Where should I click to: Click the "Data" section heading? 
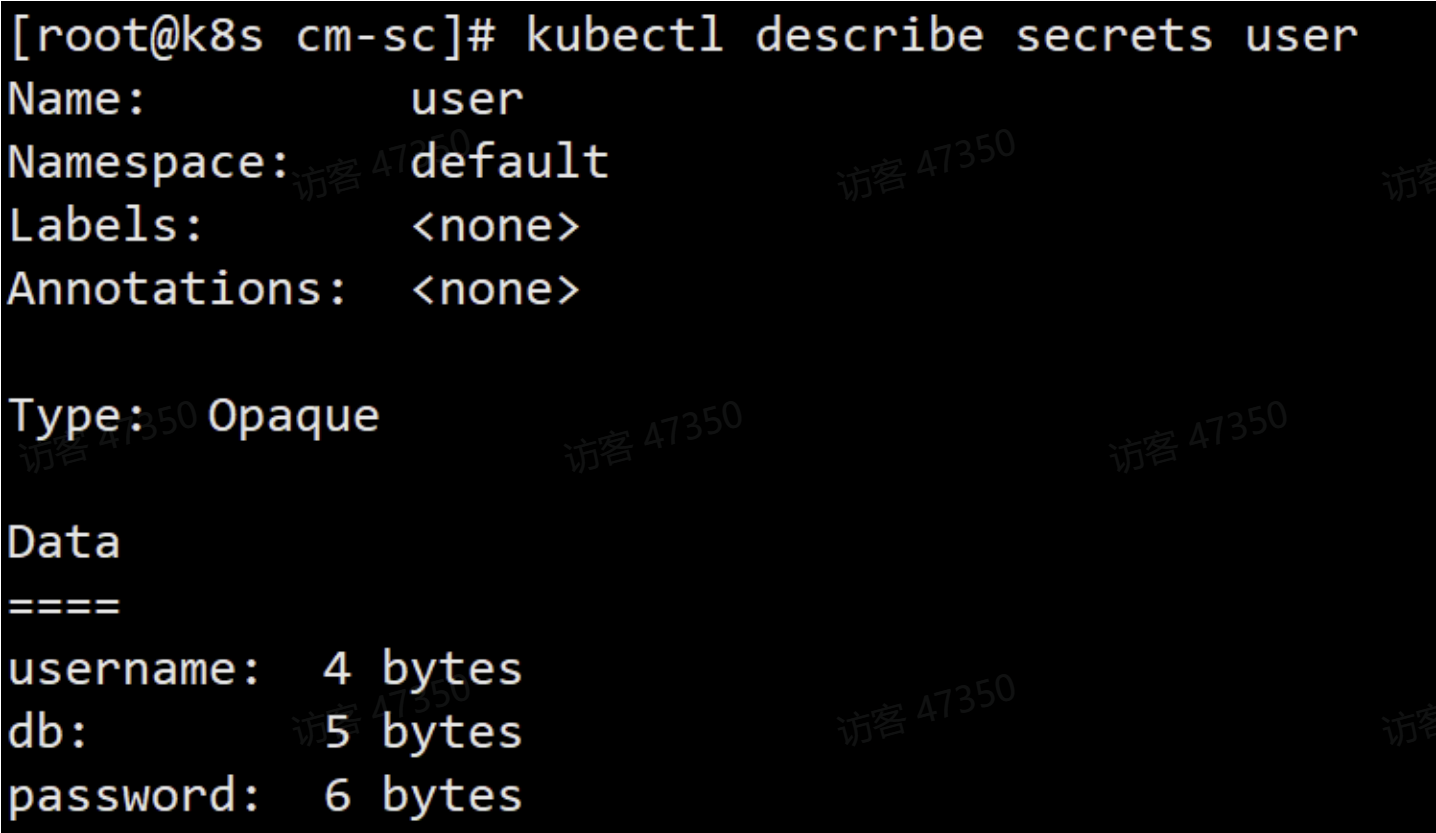click(63, 543)
